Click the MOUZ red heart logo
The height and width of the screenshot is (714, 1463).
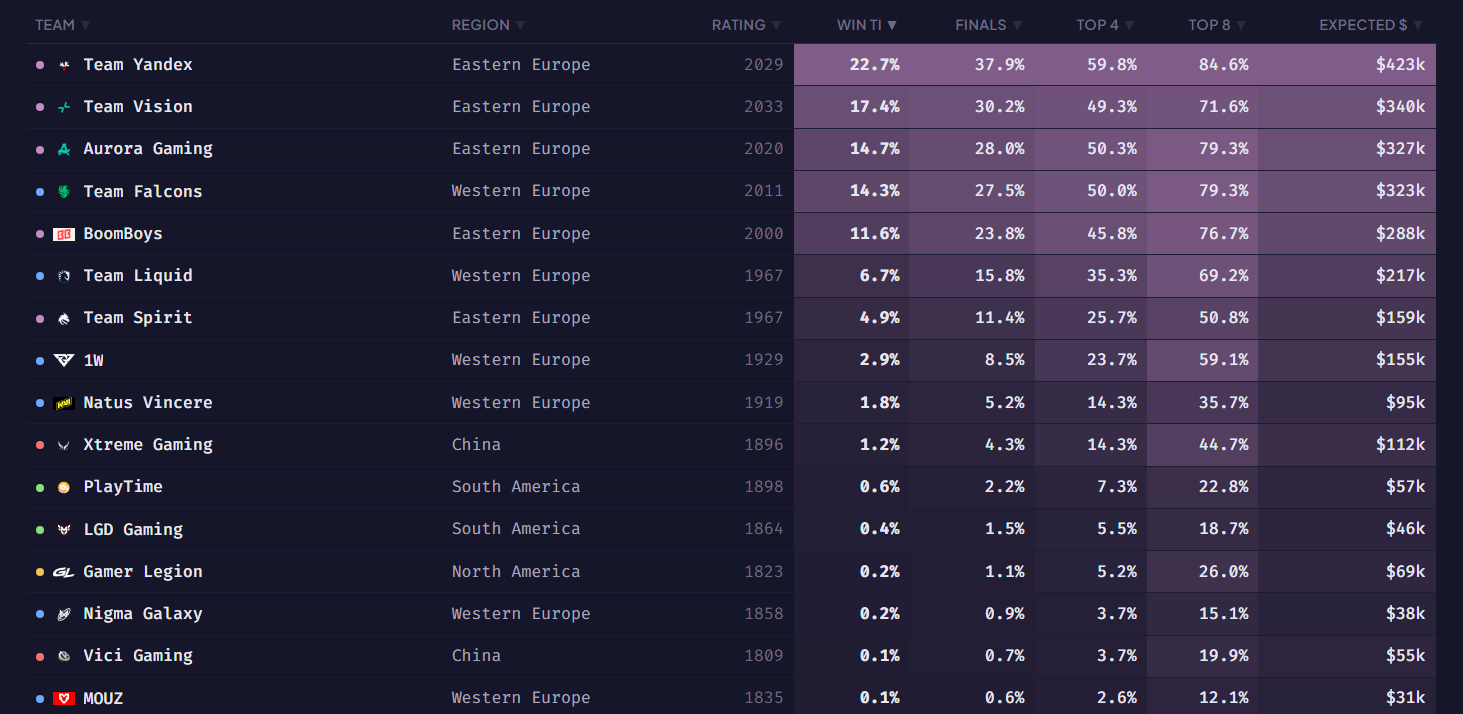point(64,698)
